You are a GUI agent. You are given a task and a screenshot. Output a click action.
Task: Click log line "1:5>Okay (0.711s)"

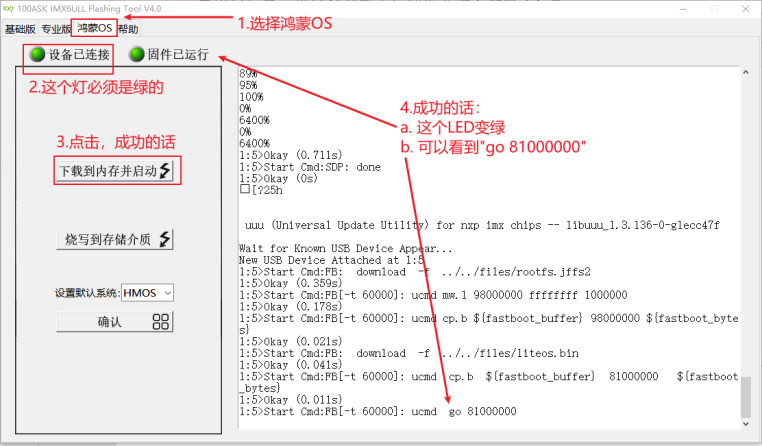291,155
